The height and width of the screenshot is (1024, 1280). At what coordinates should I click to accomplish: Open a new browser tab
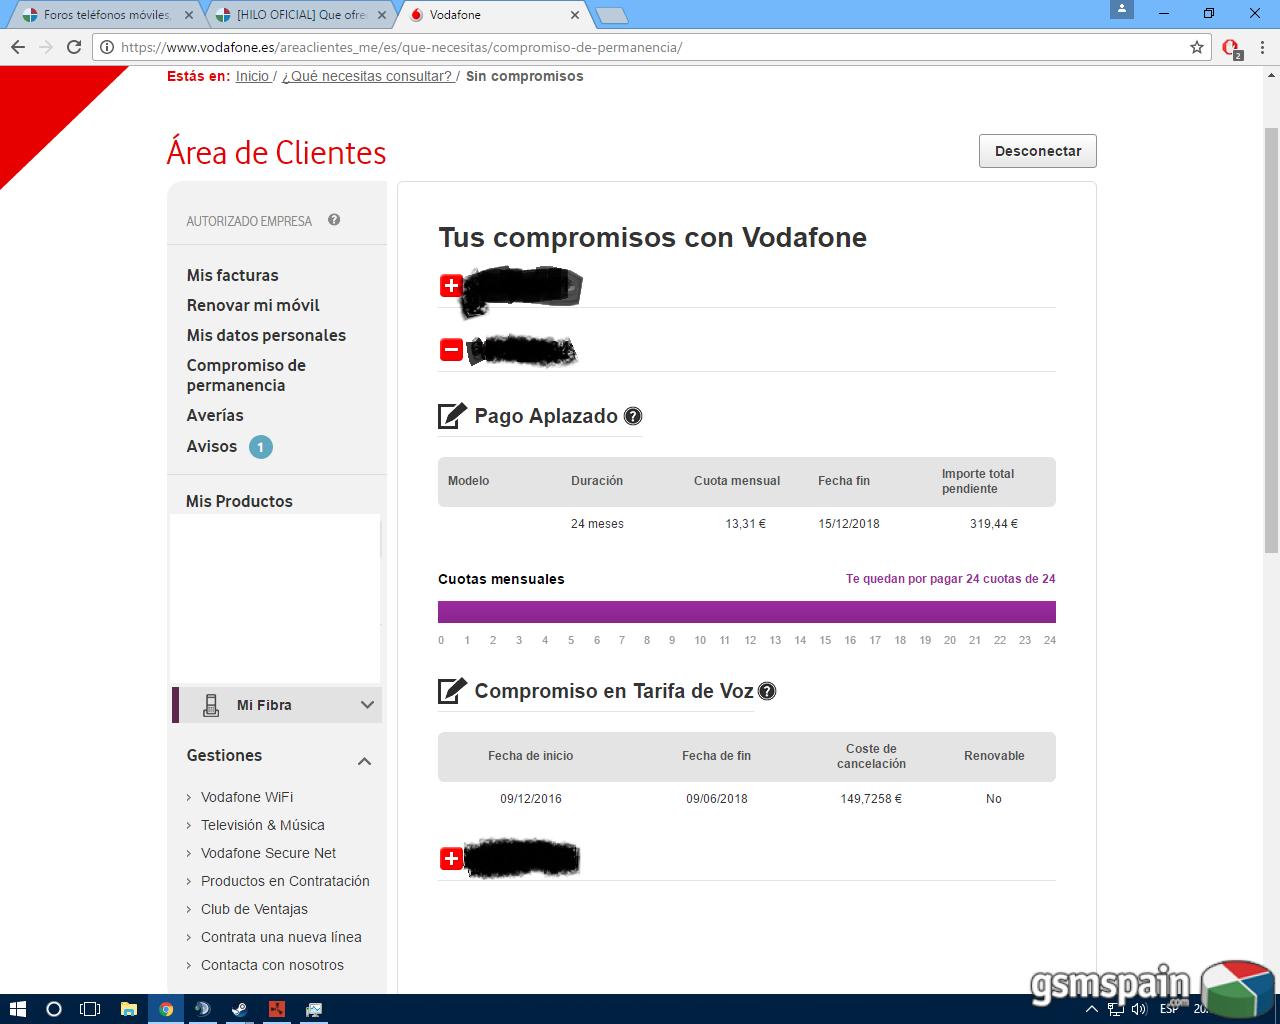click(611, 15)
